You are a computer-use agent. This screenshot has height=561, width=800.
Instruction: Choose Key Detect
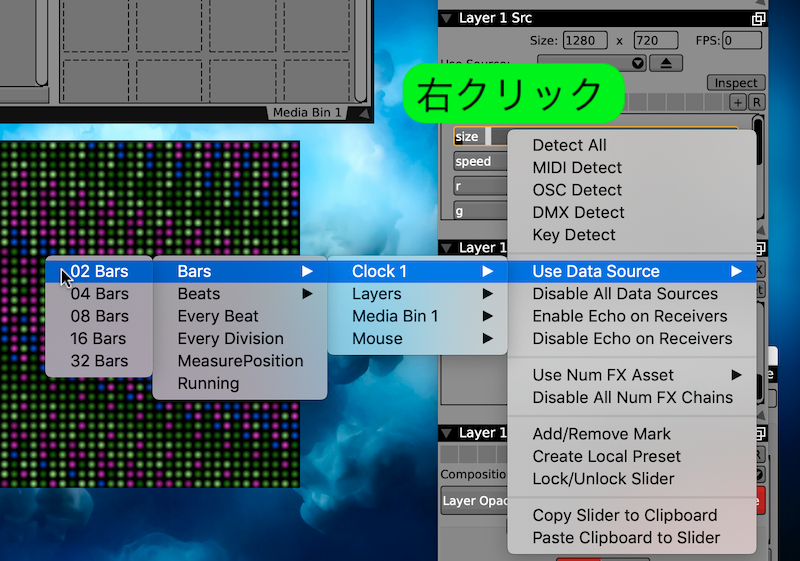pyautogui.click(x=632, y=235)
